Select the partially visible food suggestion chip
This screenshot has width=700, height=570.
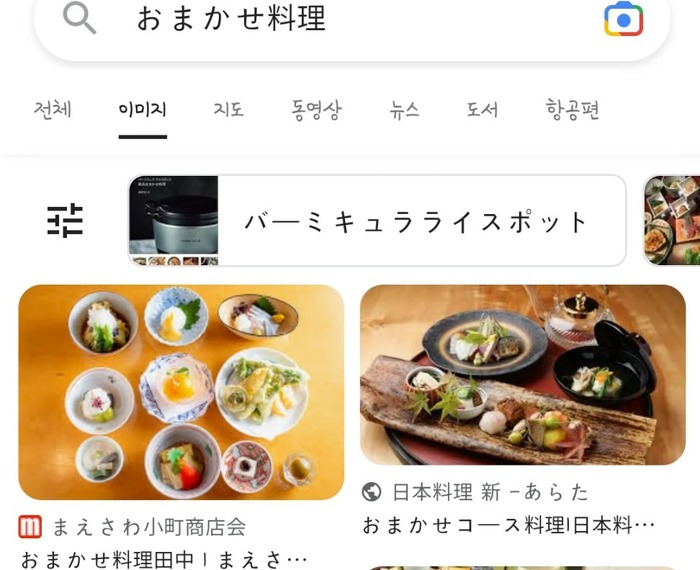pos(671,221)
